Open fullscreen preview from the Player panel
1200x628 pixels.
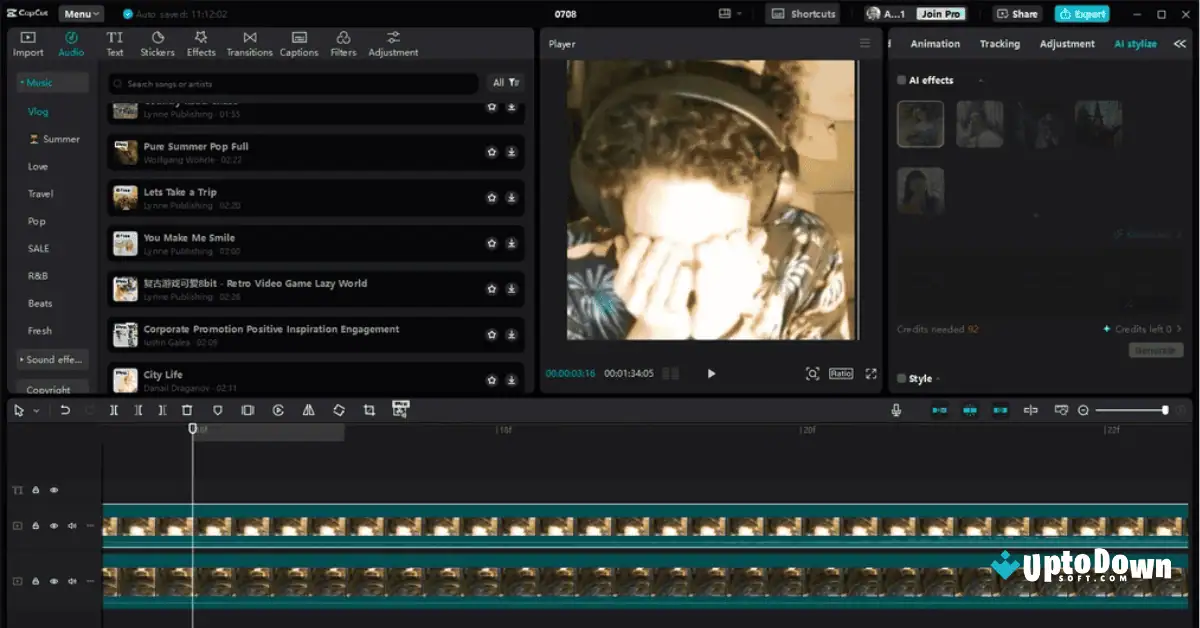pos(870,373)
